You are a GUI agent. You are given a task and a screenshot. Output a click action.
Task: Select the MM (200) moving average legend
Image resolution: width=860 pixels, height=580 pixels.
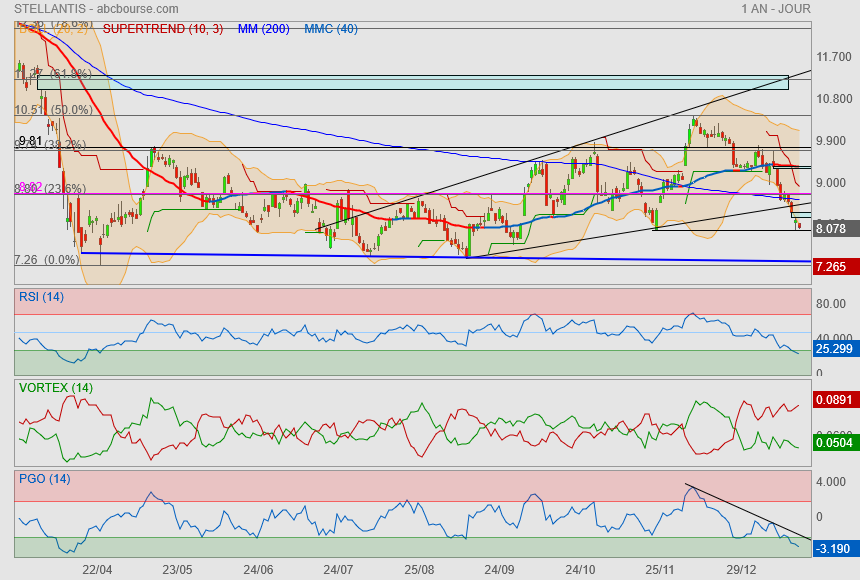[x=263, y=29]
